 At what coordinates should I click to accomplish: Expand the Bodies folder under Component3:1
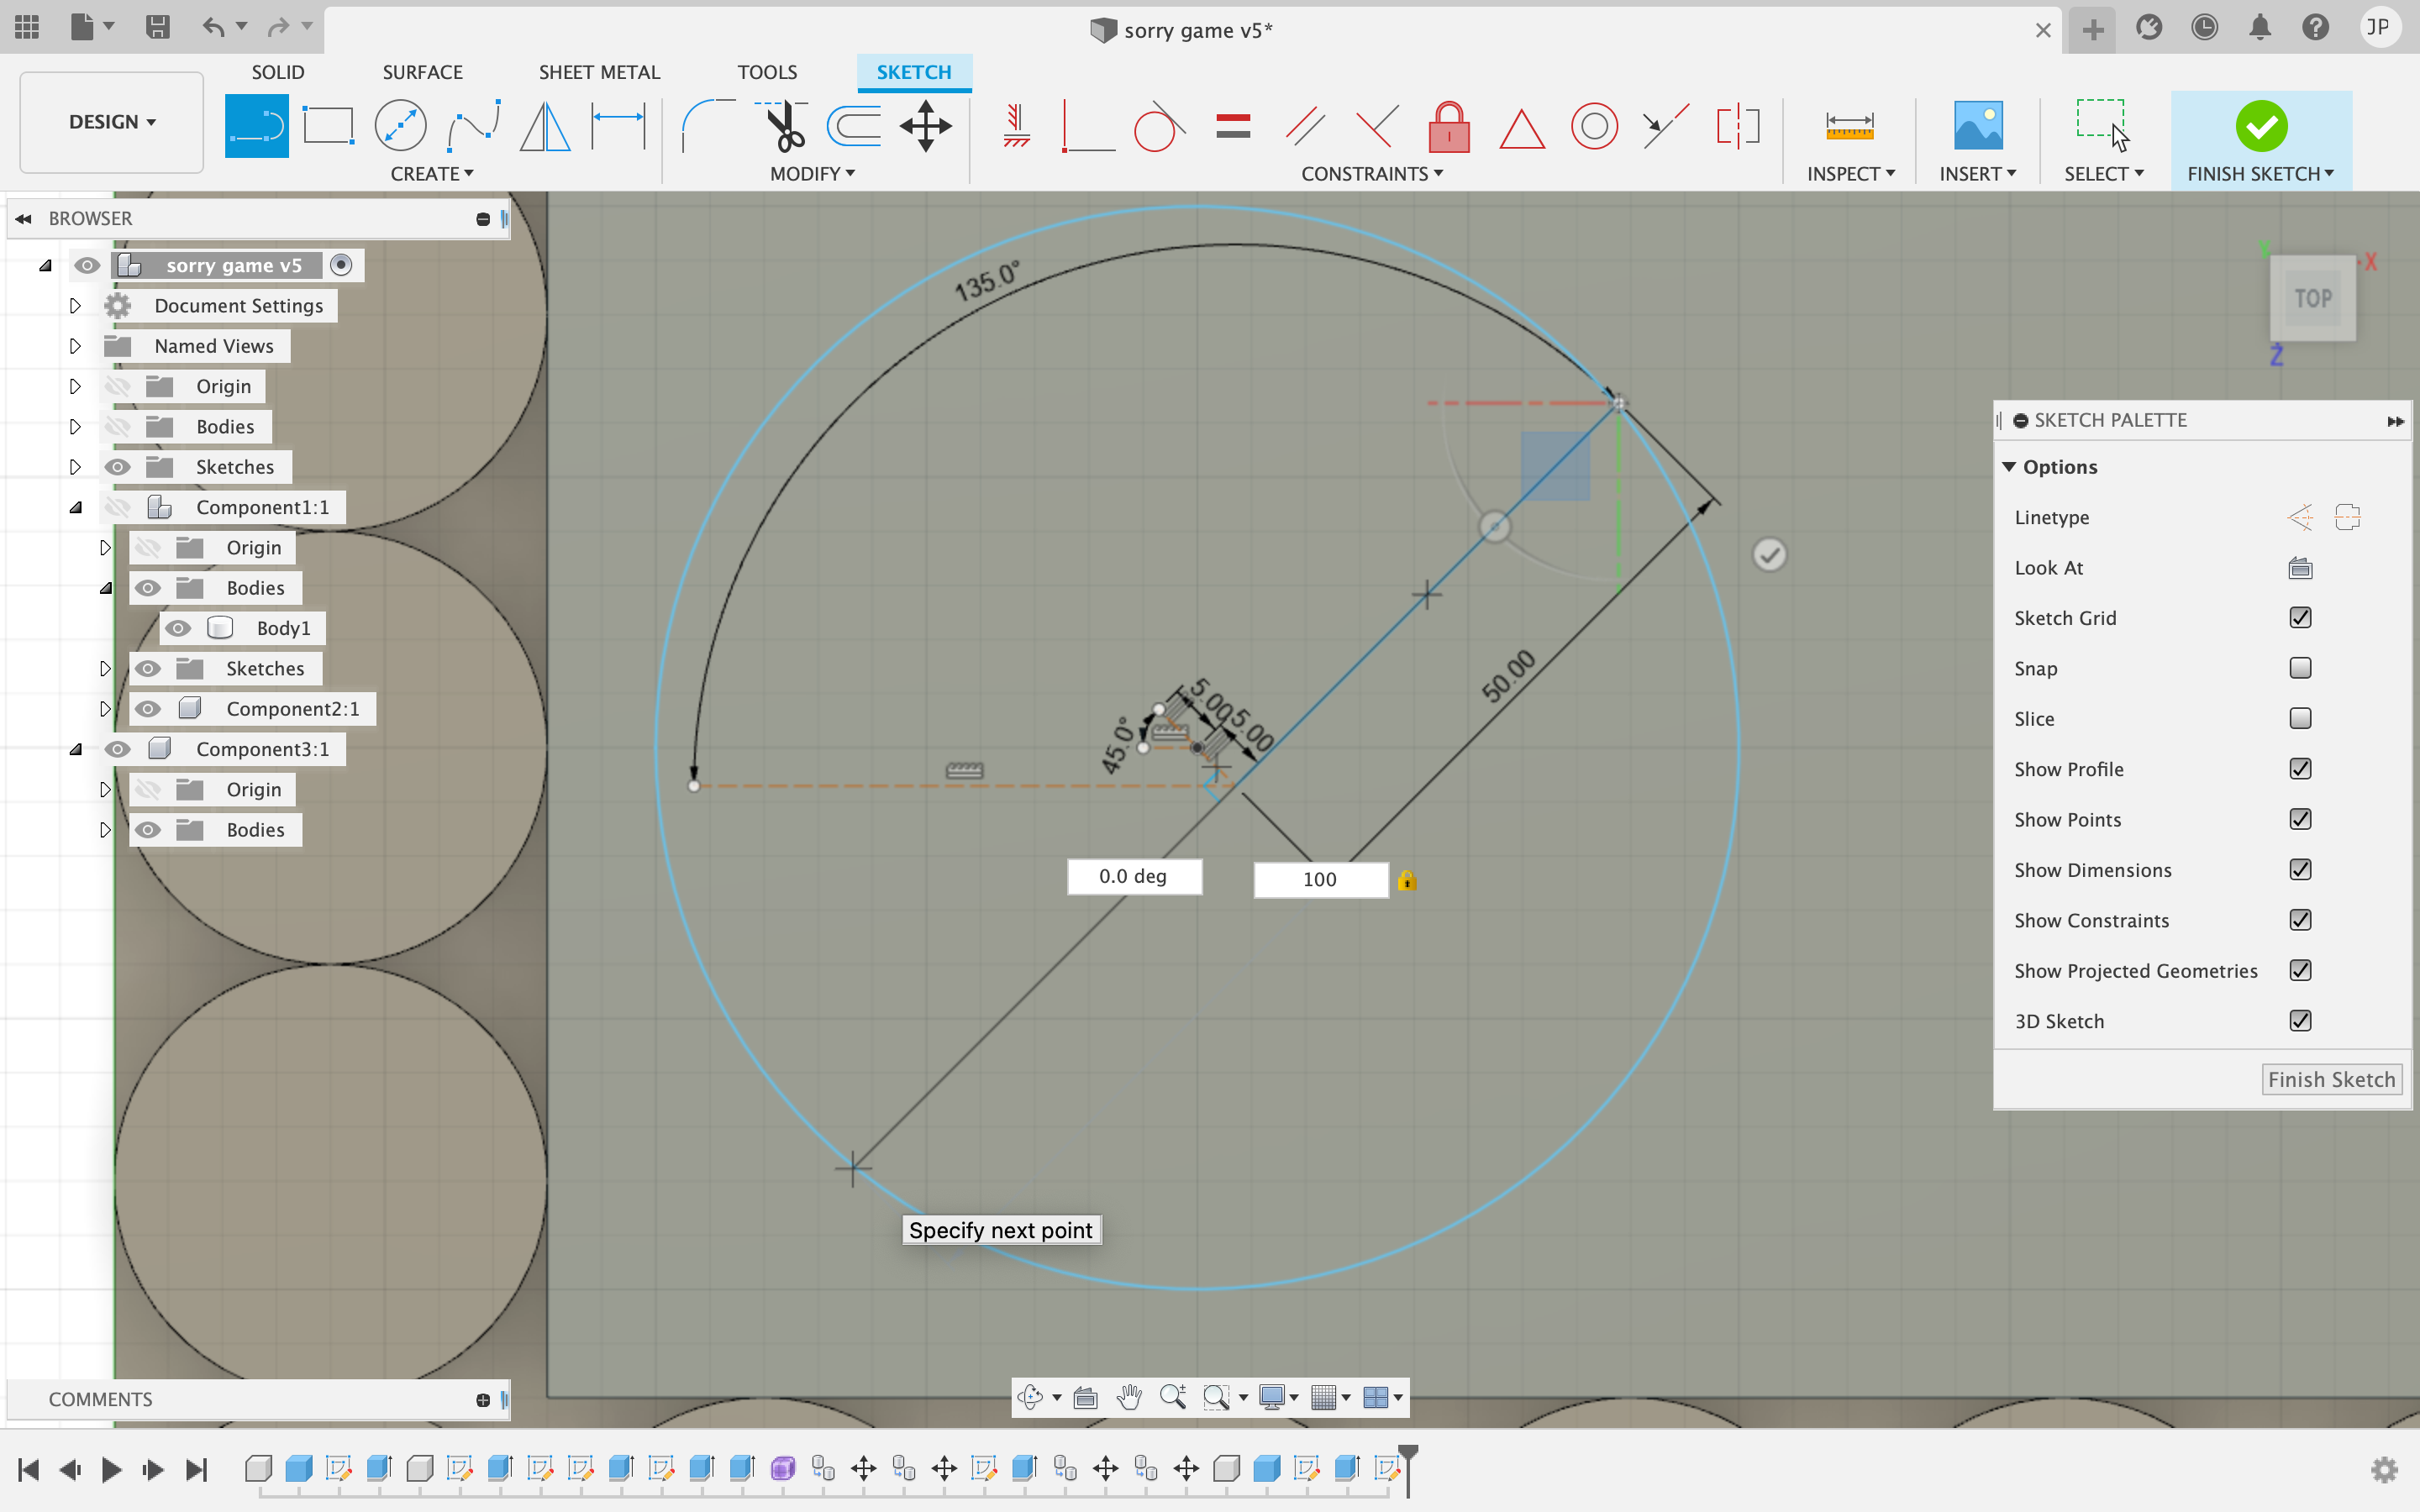103,829
